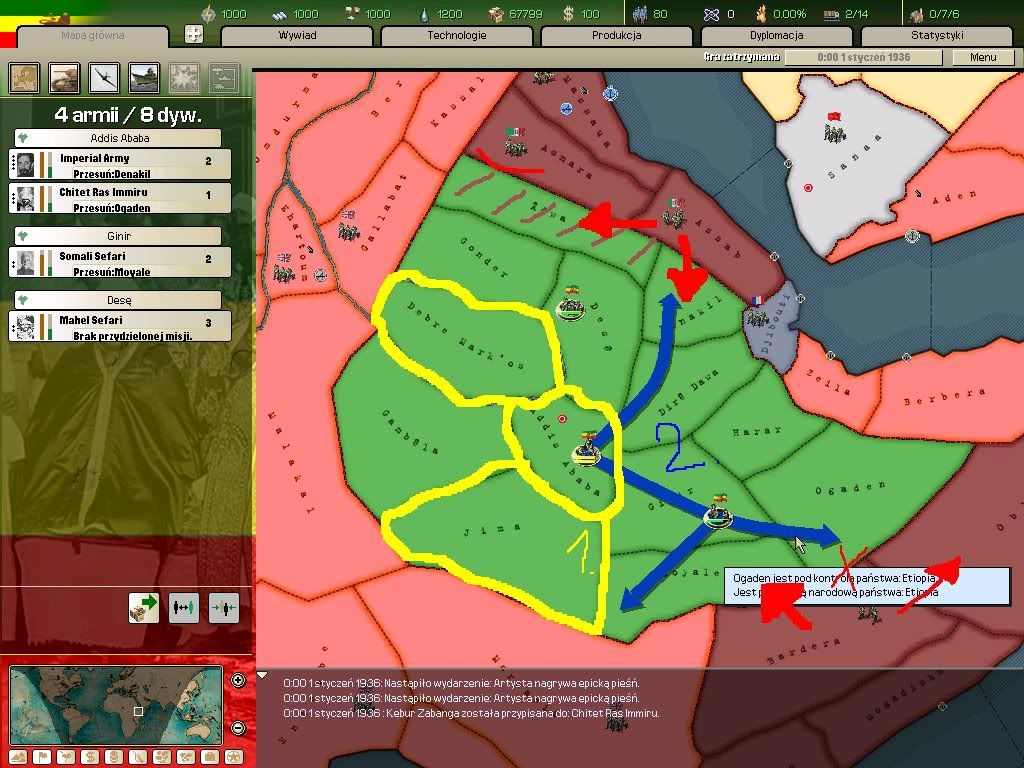Viewport: 1024px width, 768px height.
Task: Click the merge units icon with inward arrows
Action: coord(223,607)
